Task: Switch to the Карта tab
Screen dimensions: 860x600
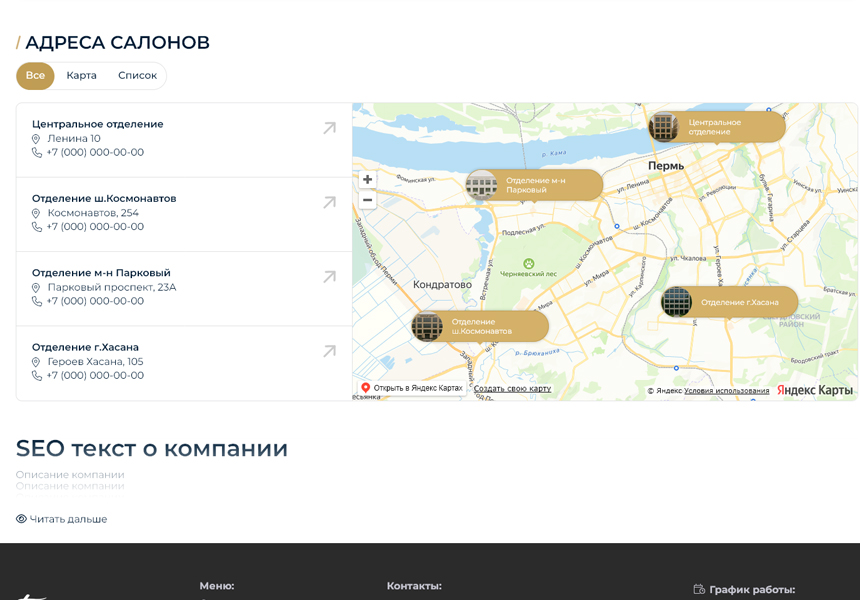Action: (x=81, y=76)
